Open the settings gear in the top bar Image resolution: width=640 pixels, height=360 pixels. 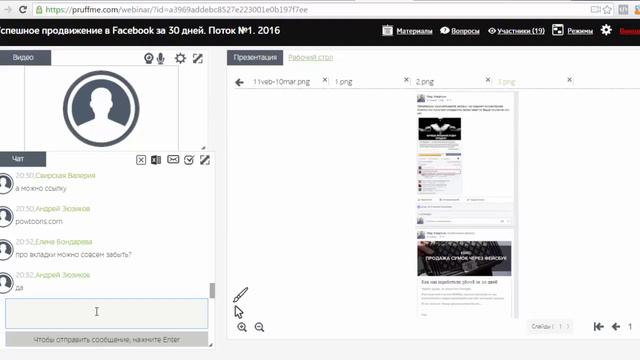pyautogui.click(x=606, y=30)
